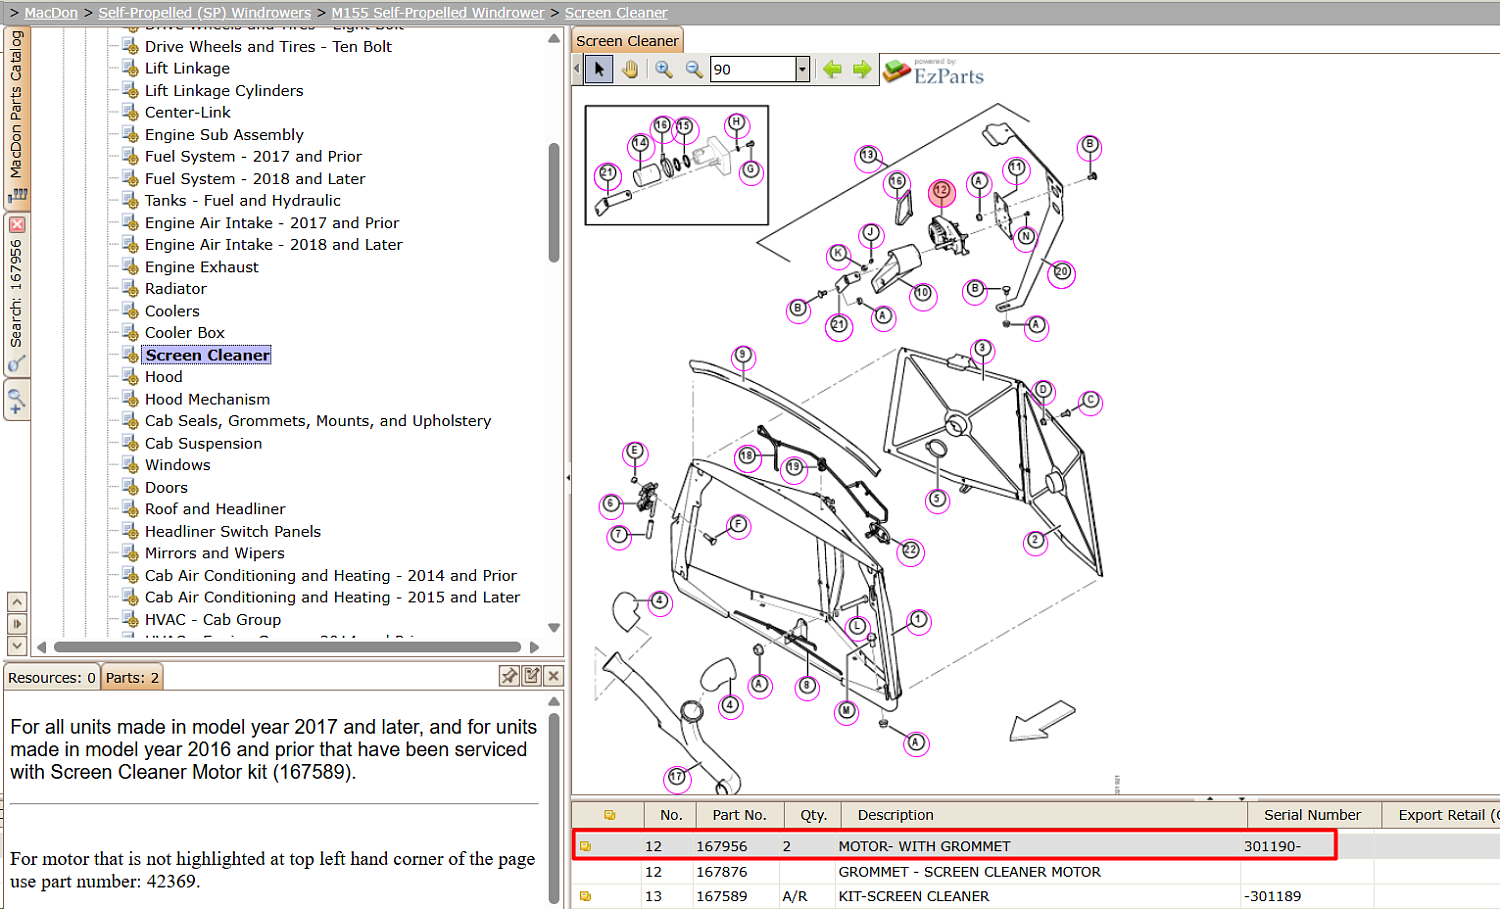Collapse the diagram toolbar with the left triangle
Image resolution: width=1500 pixels, height=909 pixels.
point(577,69)
